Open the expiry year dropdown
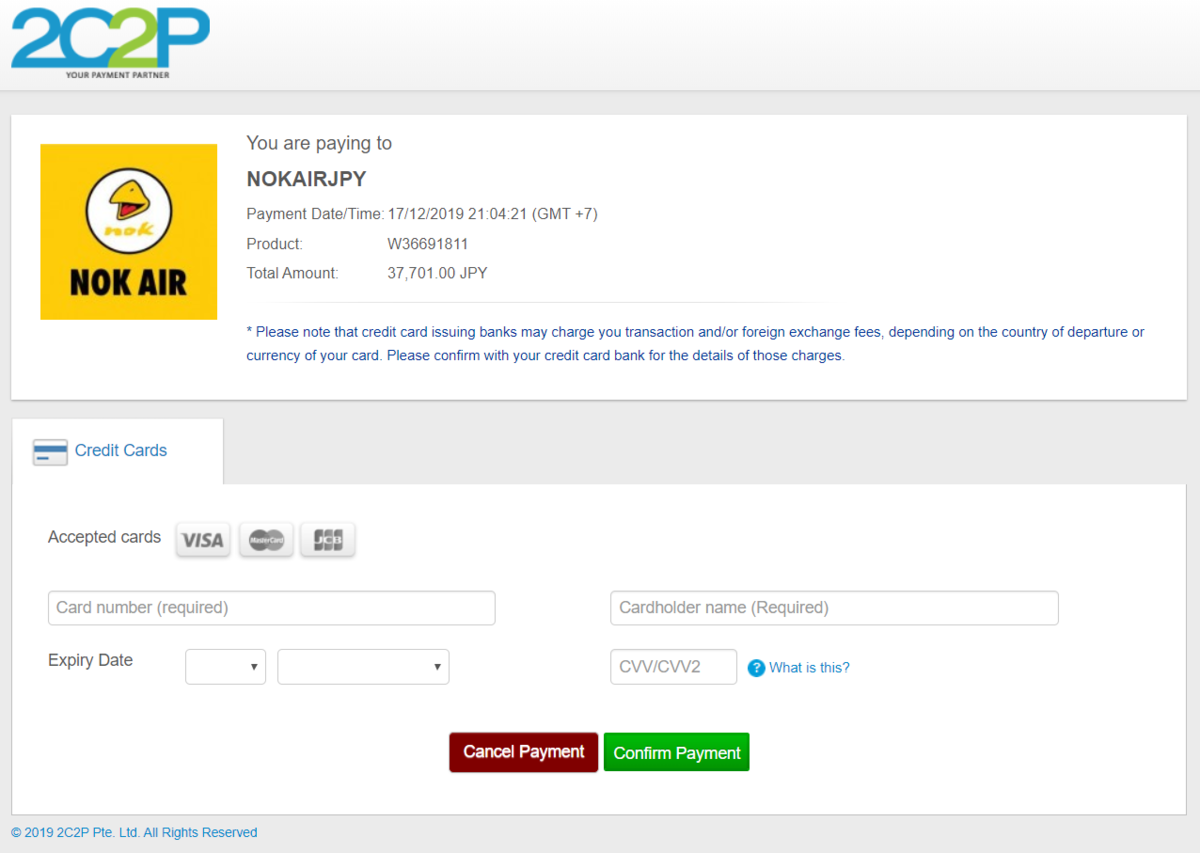1200x853 pixels. pyautogui.click(x=364, y=667)
